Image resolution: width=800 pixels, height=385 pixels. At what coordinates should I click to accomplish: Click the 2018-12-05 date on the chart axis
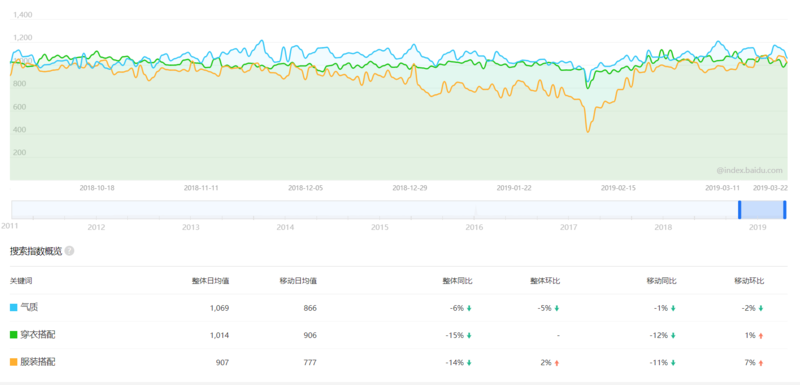tap(306, 188)
